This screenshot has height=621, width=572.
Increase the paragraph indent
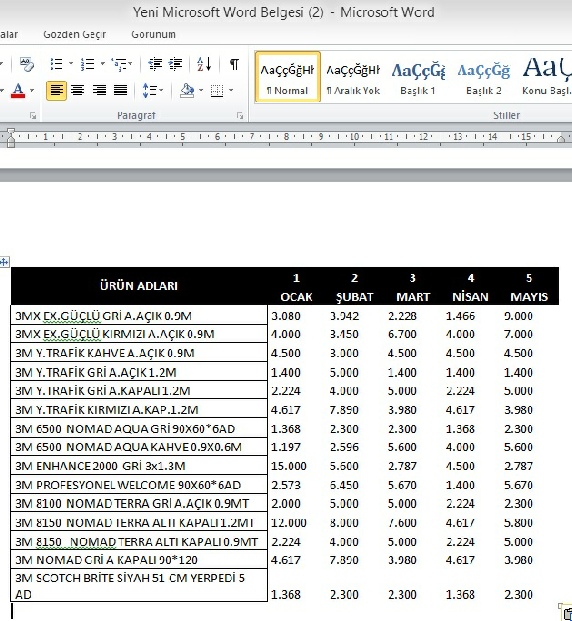coord(175,64)
